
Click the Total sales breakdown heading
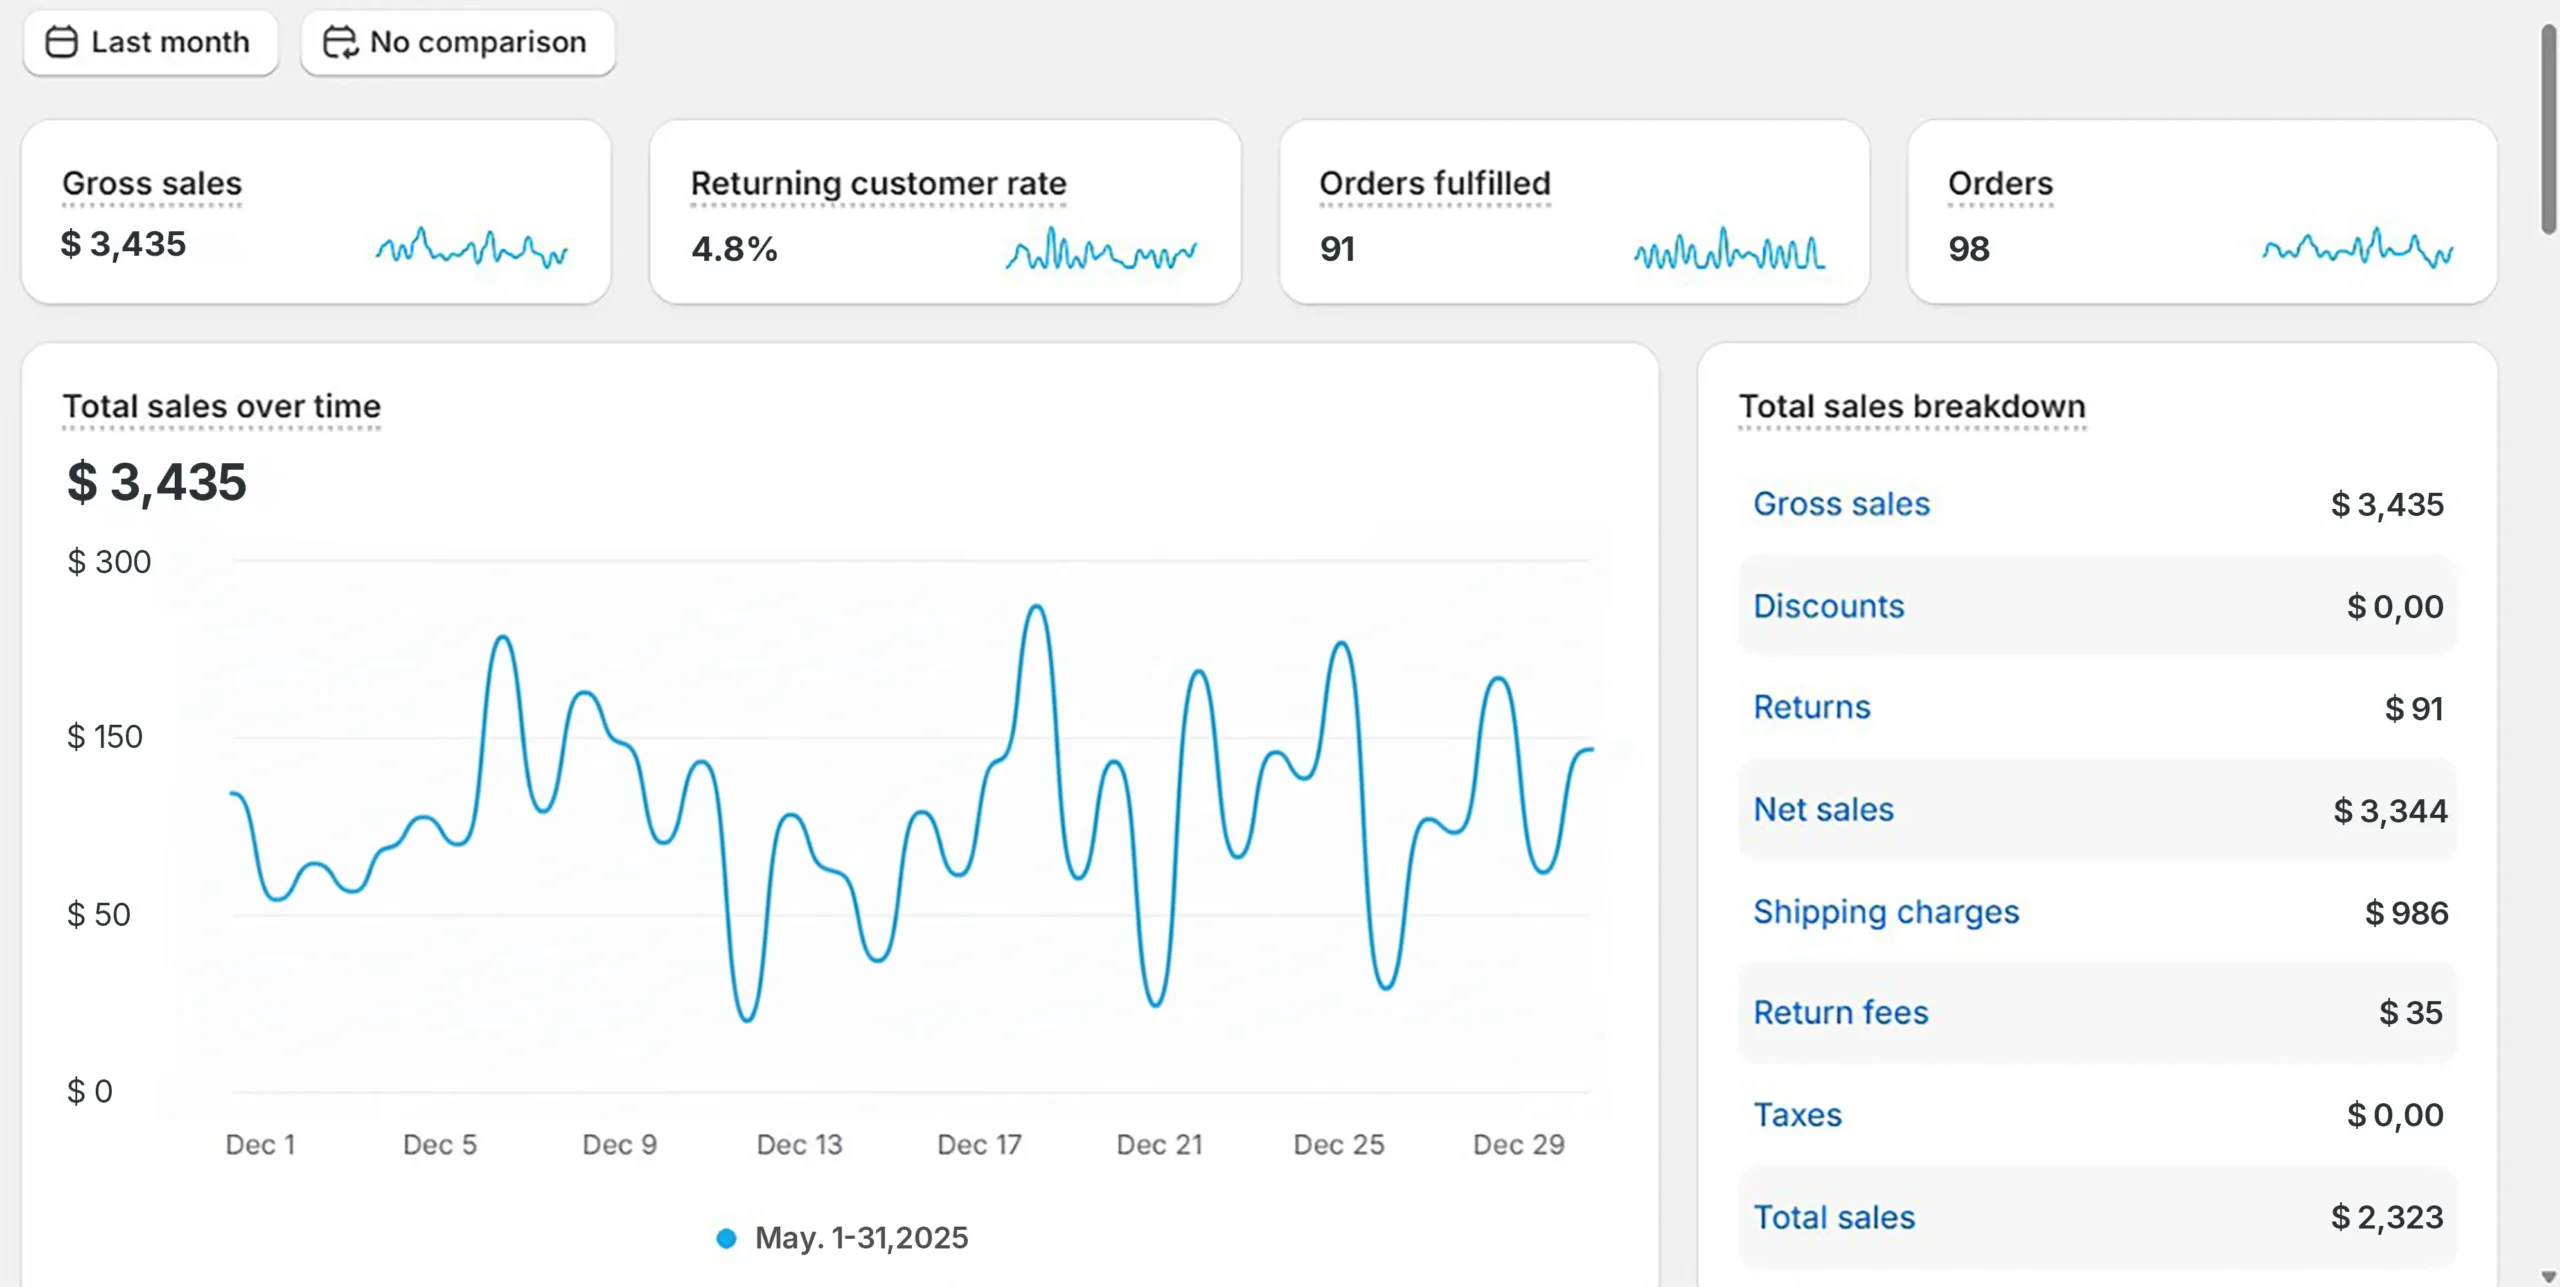coord(1911,406)
